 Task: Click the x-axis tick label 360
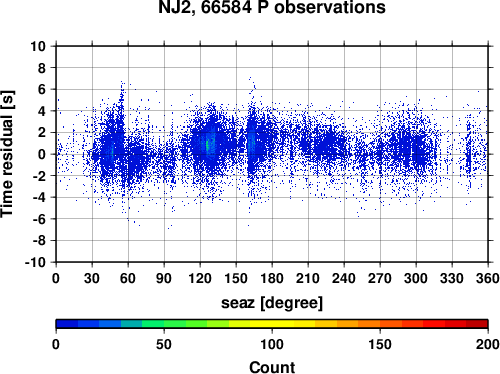point(488,278)
